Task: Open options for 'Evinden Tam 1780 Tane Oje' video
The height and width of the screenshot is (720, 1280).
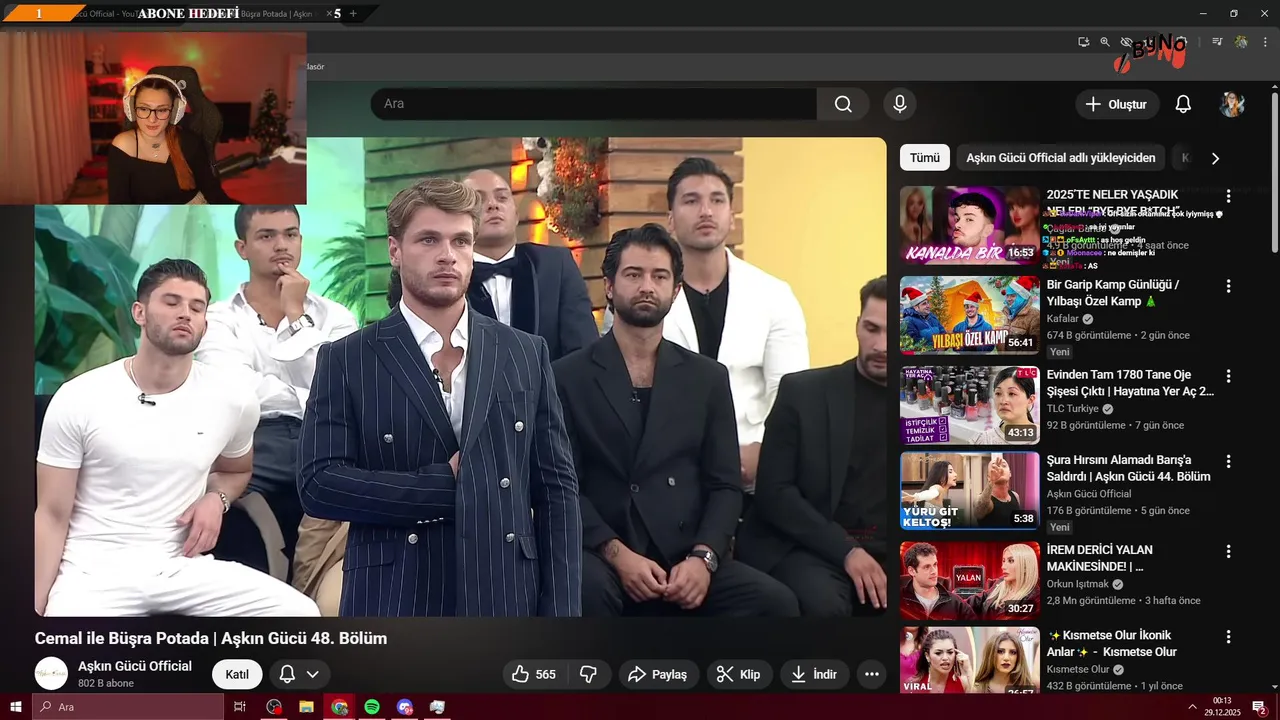Action: 1229,376
